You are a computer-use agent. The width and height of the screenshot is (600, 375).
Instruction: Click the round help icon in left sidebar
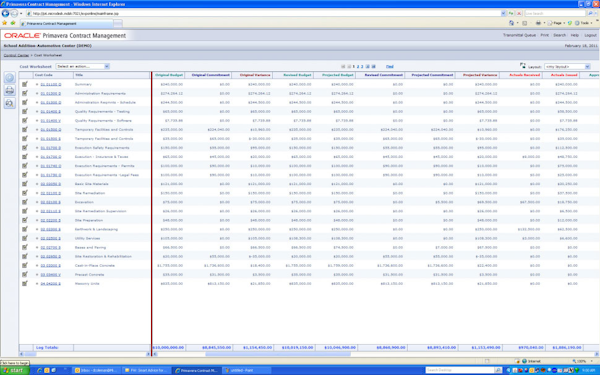[10, 78]
